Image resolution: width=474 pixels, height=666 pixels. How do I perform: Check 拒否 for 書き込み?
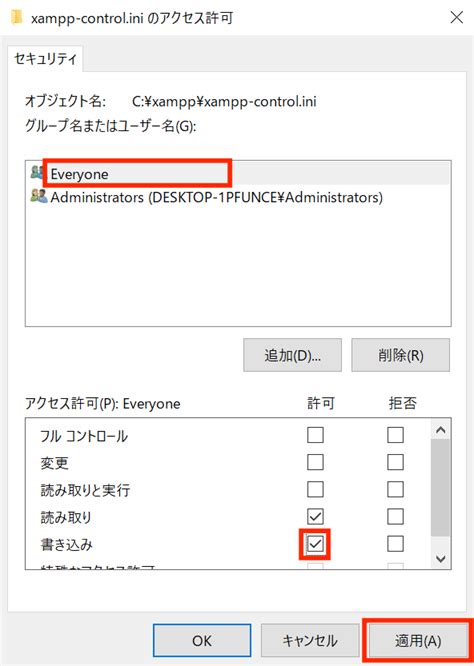click(x=395, y=544)
